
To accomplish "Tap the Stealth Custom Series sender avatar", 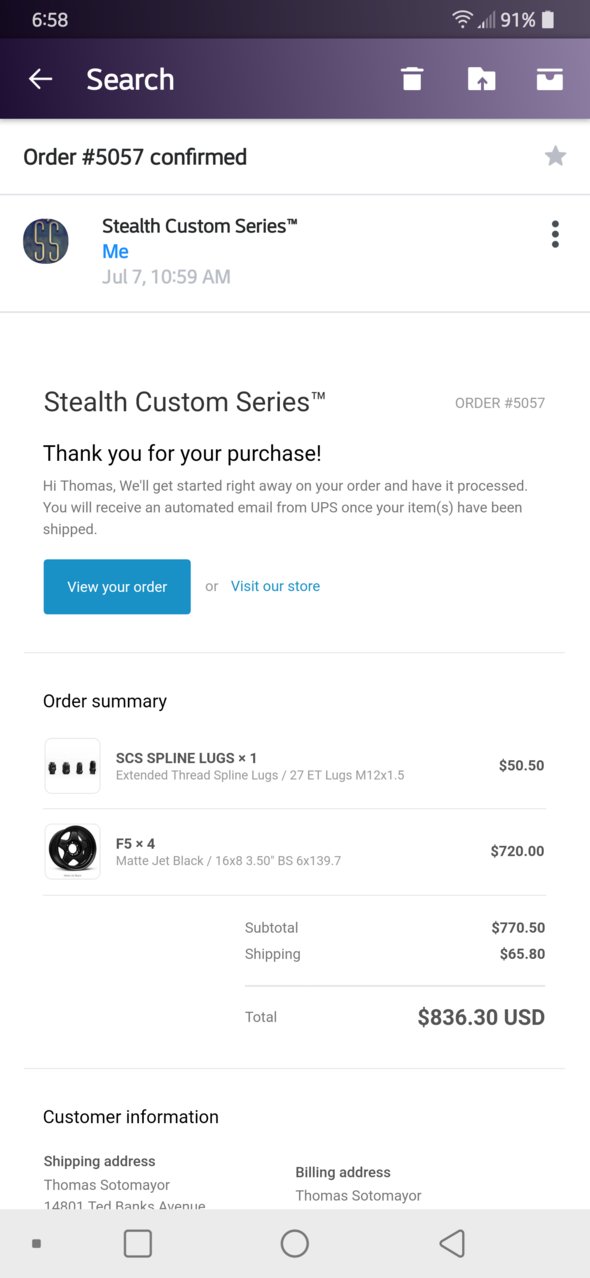I will [x=46, y=241].
